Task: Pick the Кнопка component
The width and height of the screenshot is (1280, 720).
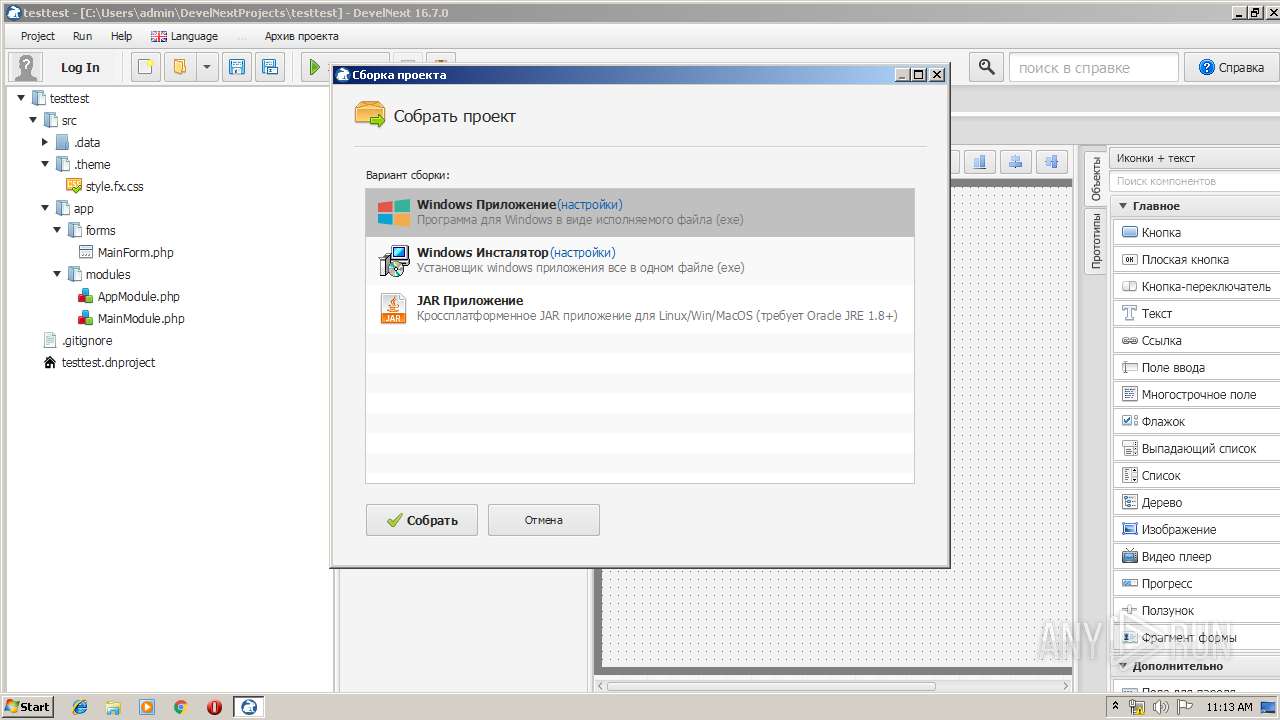Action: (1197, 232)
